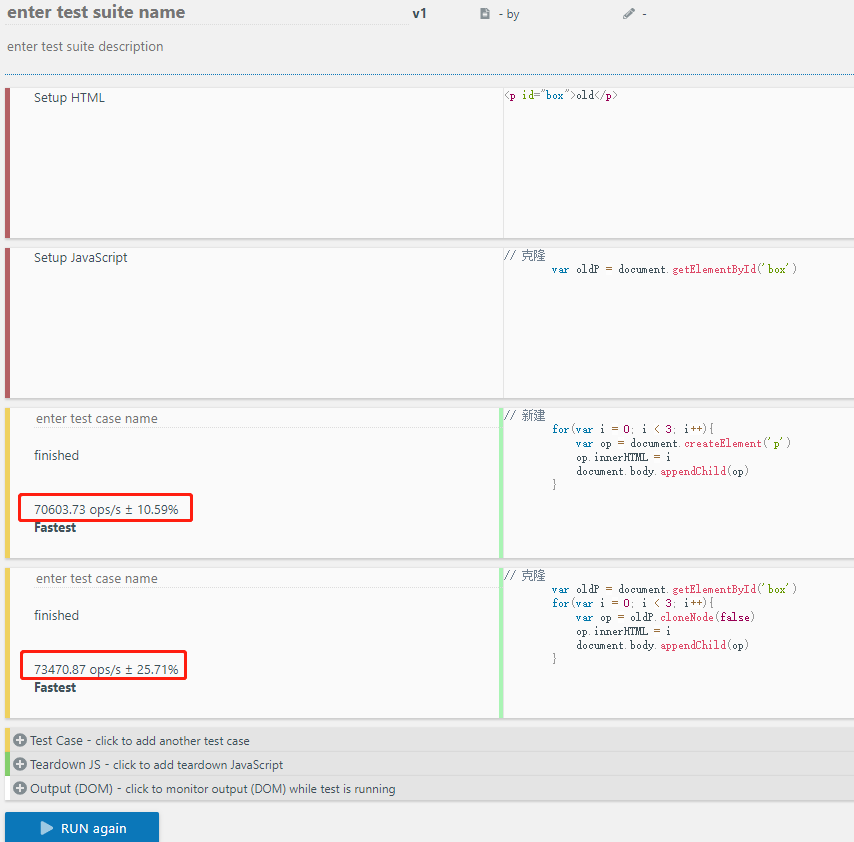Click into Setup JavaScript code editor

pos(679,323)
